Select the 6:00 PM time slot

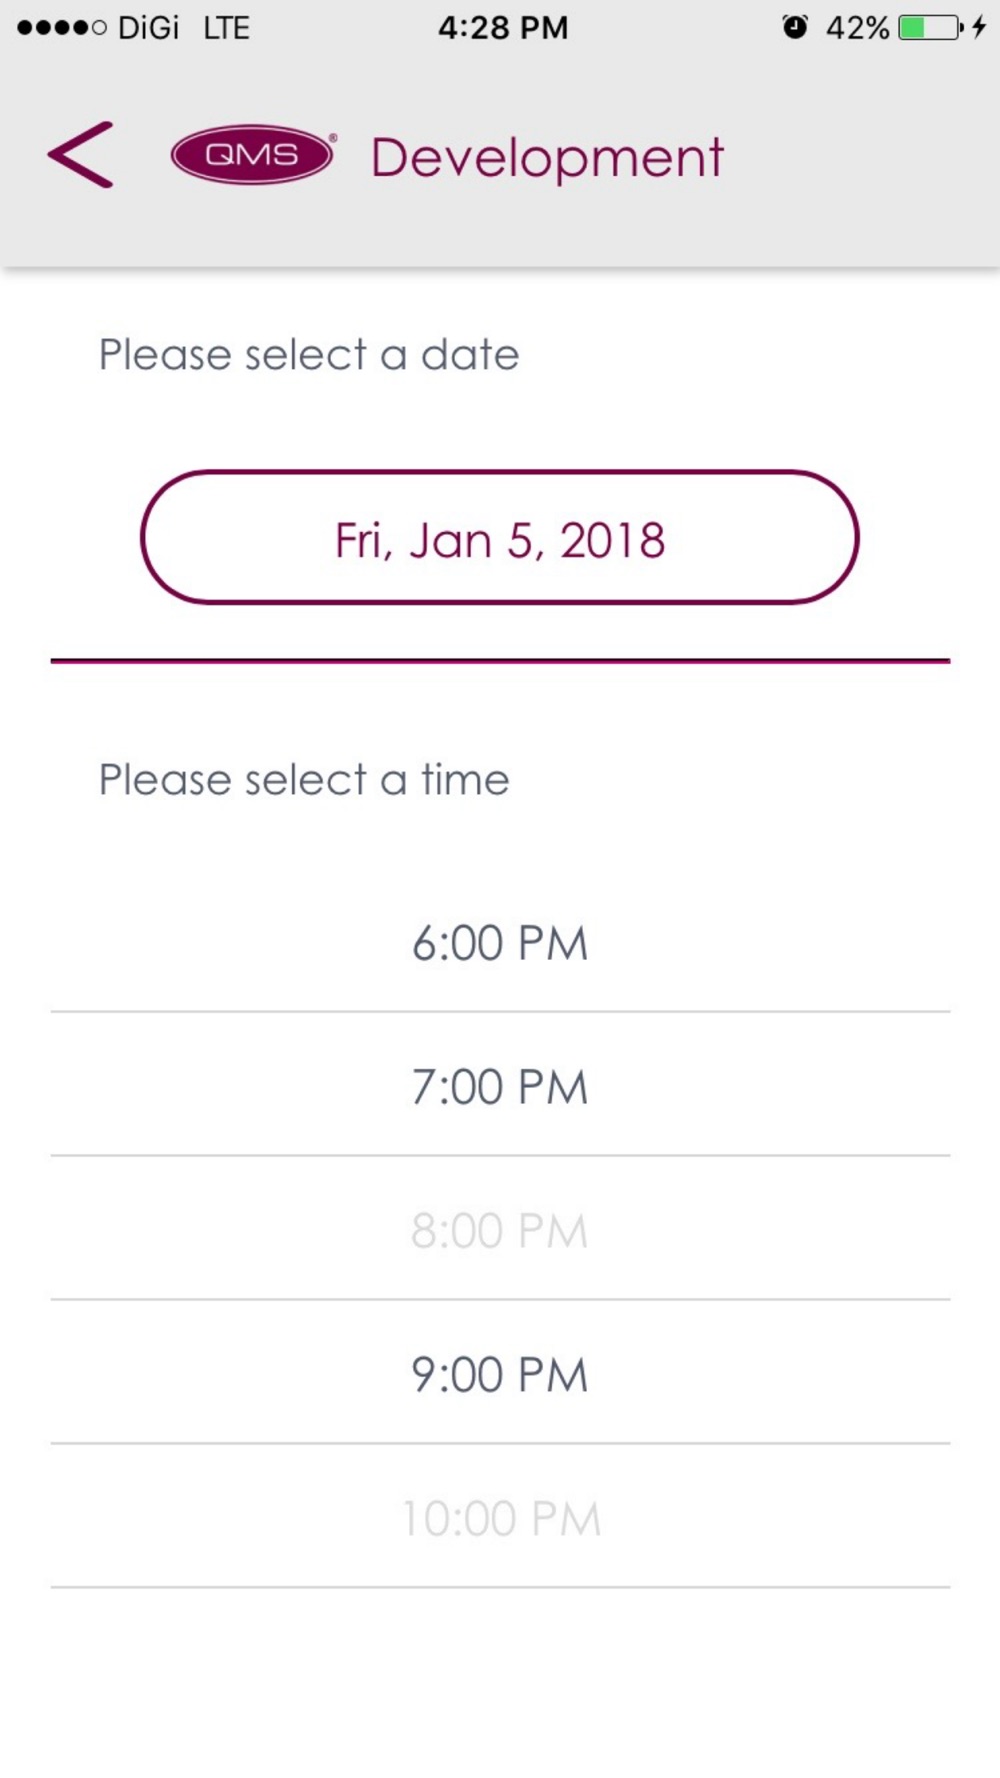coord(500,941)
